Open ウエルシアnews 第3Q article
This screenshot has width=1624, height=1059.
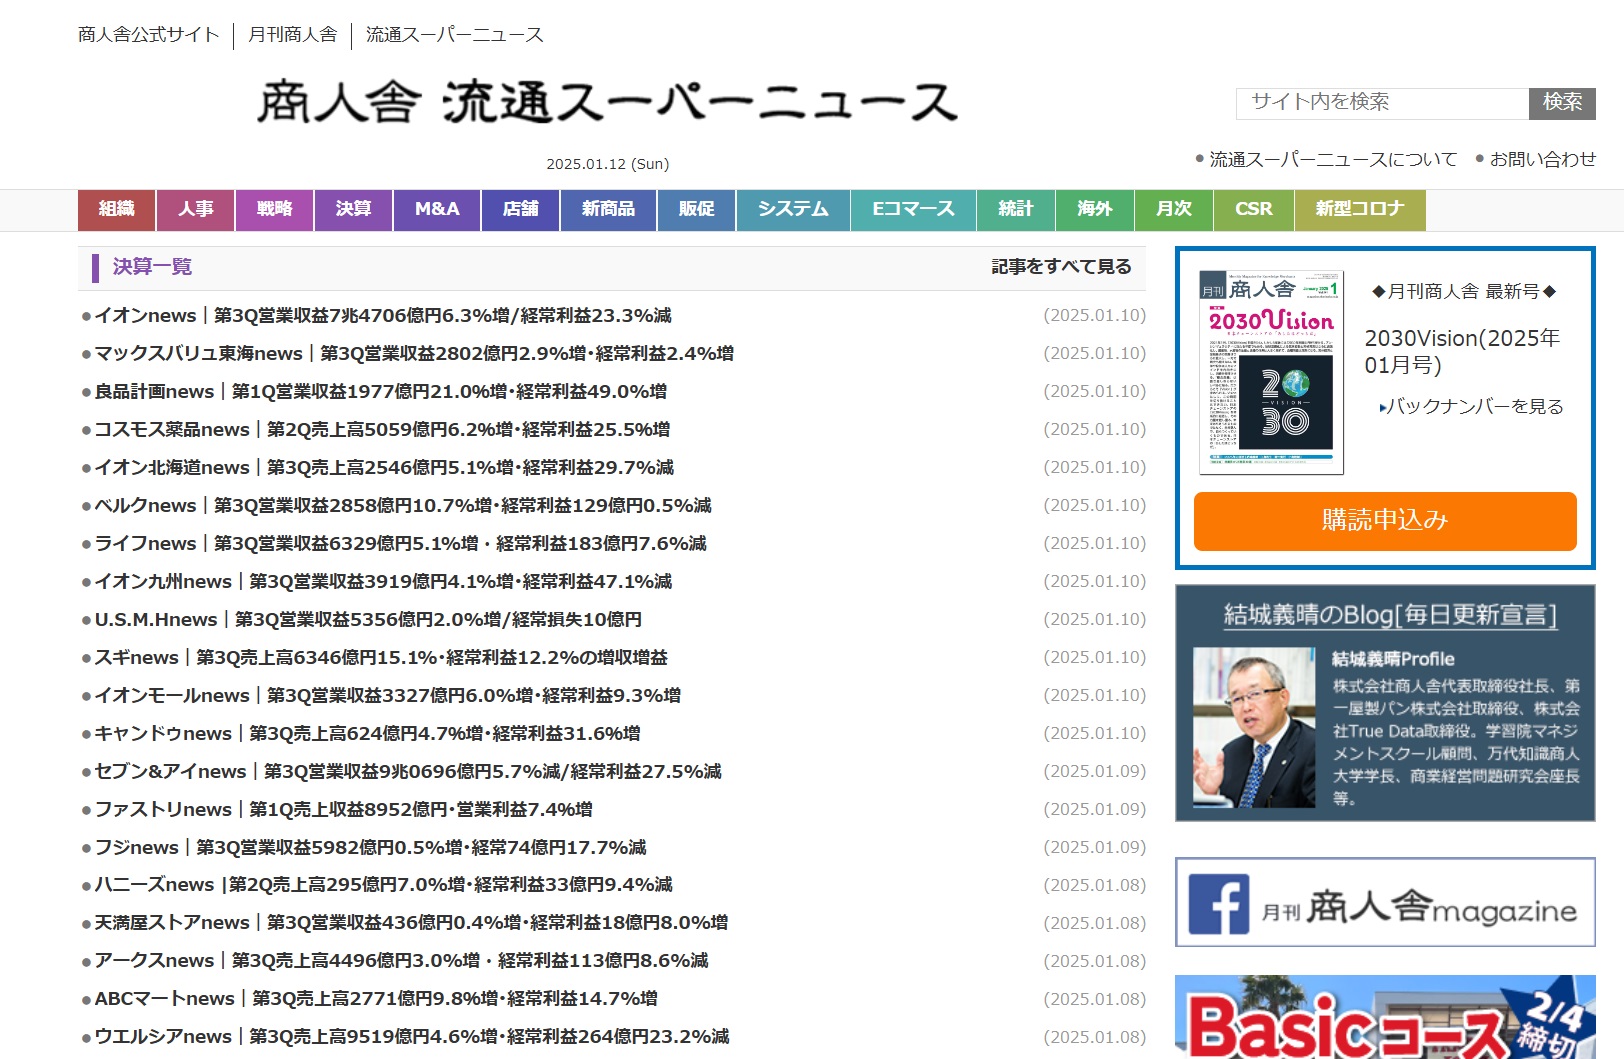412,1037
